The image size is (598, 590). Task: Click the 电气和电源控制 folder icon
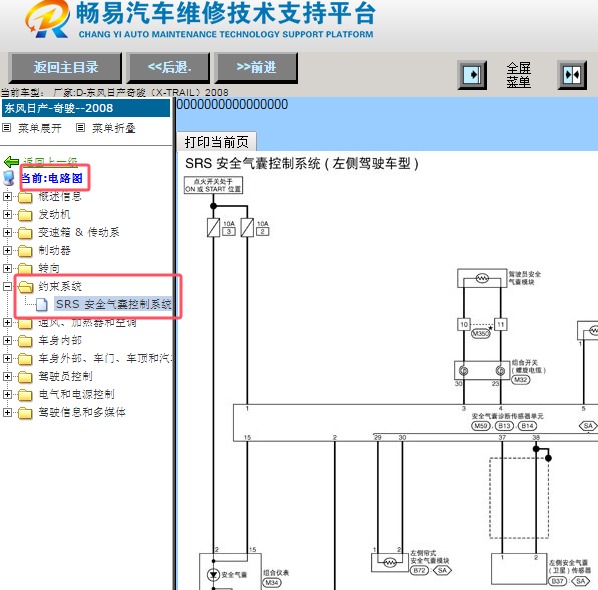tap(25, 395)
